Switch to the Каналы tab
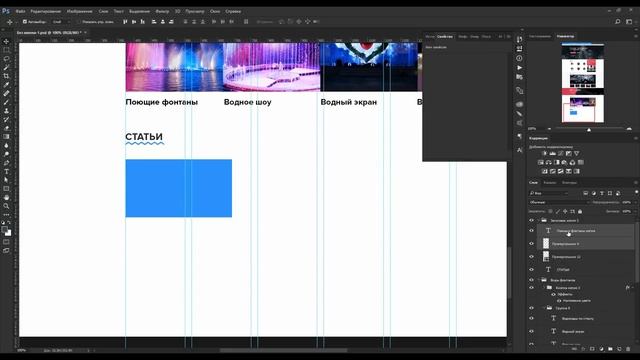 [x=549, y=183]
